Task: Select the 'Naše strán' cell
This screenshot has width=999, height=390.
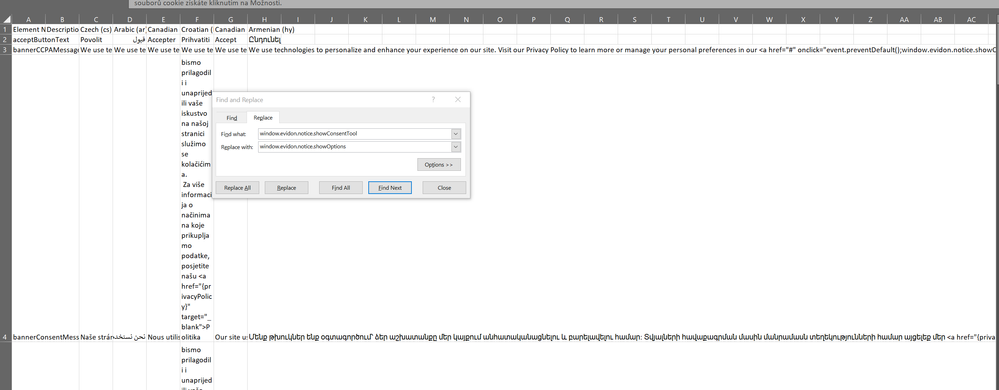Action: pyautogui.click(x=96, y=336)
